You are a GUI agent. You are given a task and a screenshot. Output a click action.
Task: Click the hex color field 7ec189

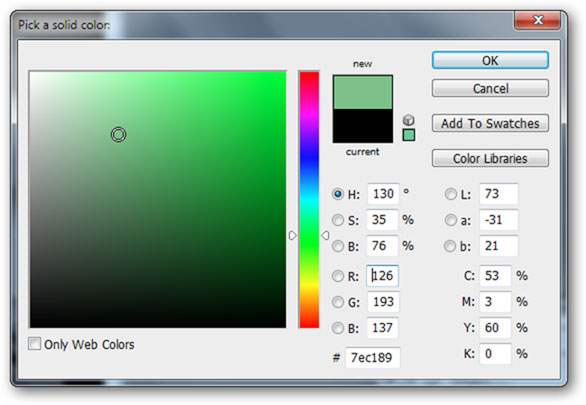[x=373, y=358]
